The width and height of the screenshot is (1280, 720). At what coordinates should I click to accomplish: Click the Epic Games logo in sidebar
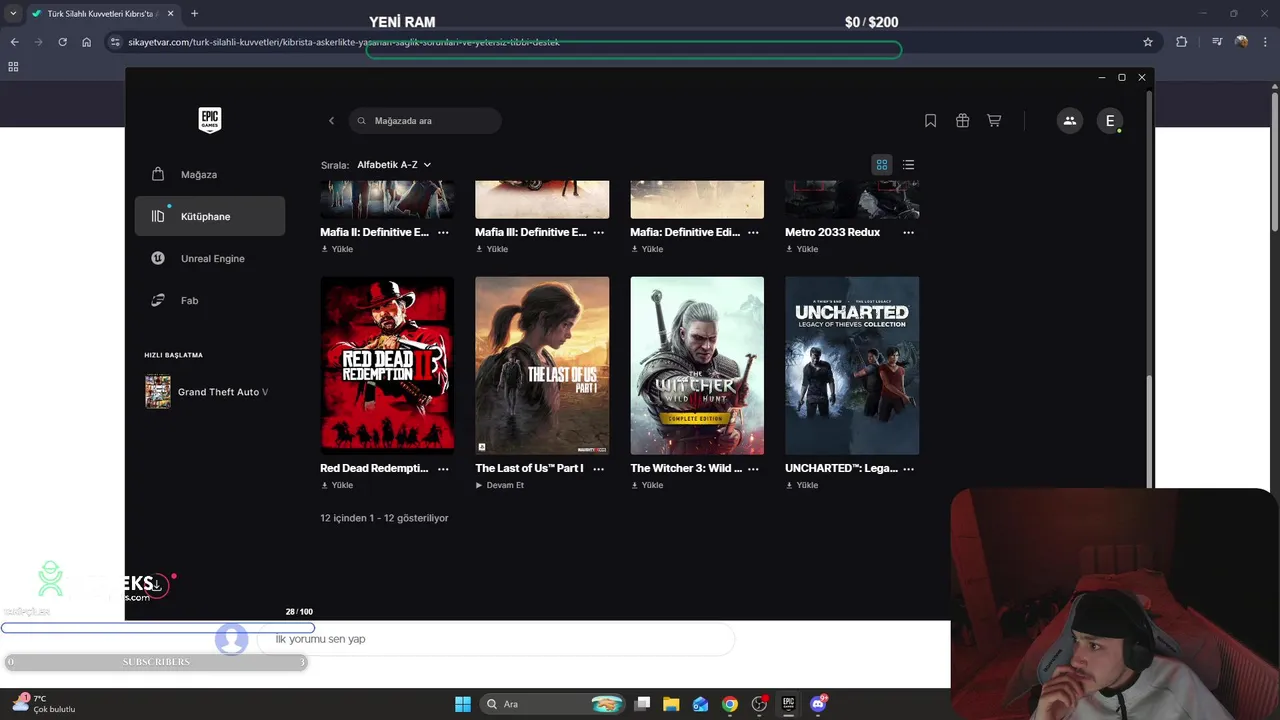(x=210, y=120)
